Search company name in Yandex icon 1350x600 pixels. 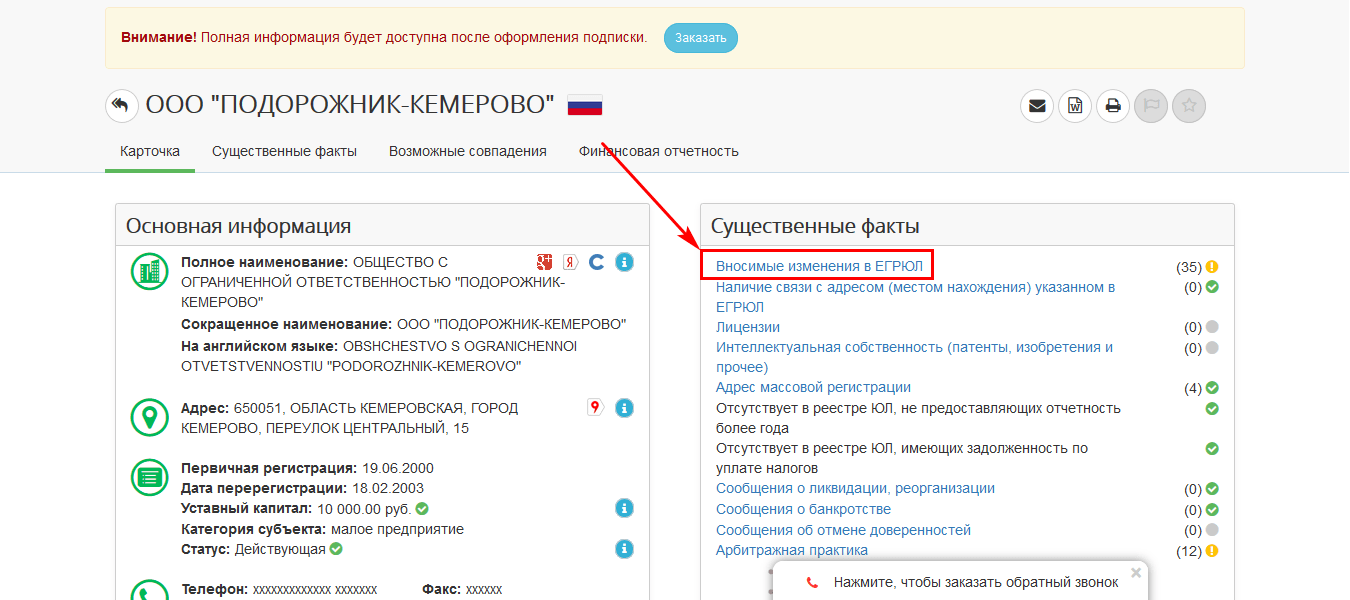click(570, 262)
